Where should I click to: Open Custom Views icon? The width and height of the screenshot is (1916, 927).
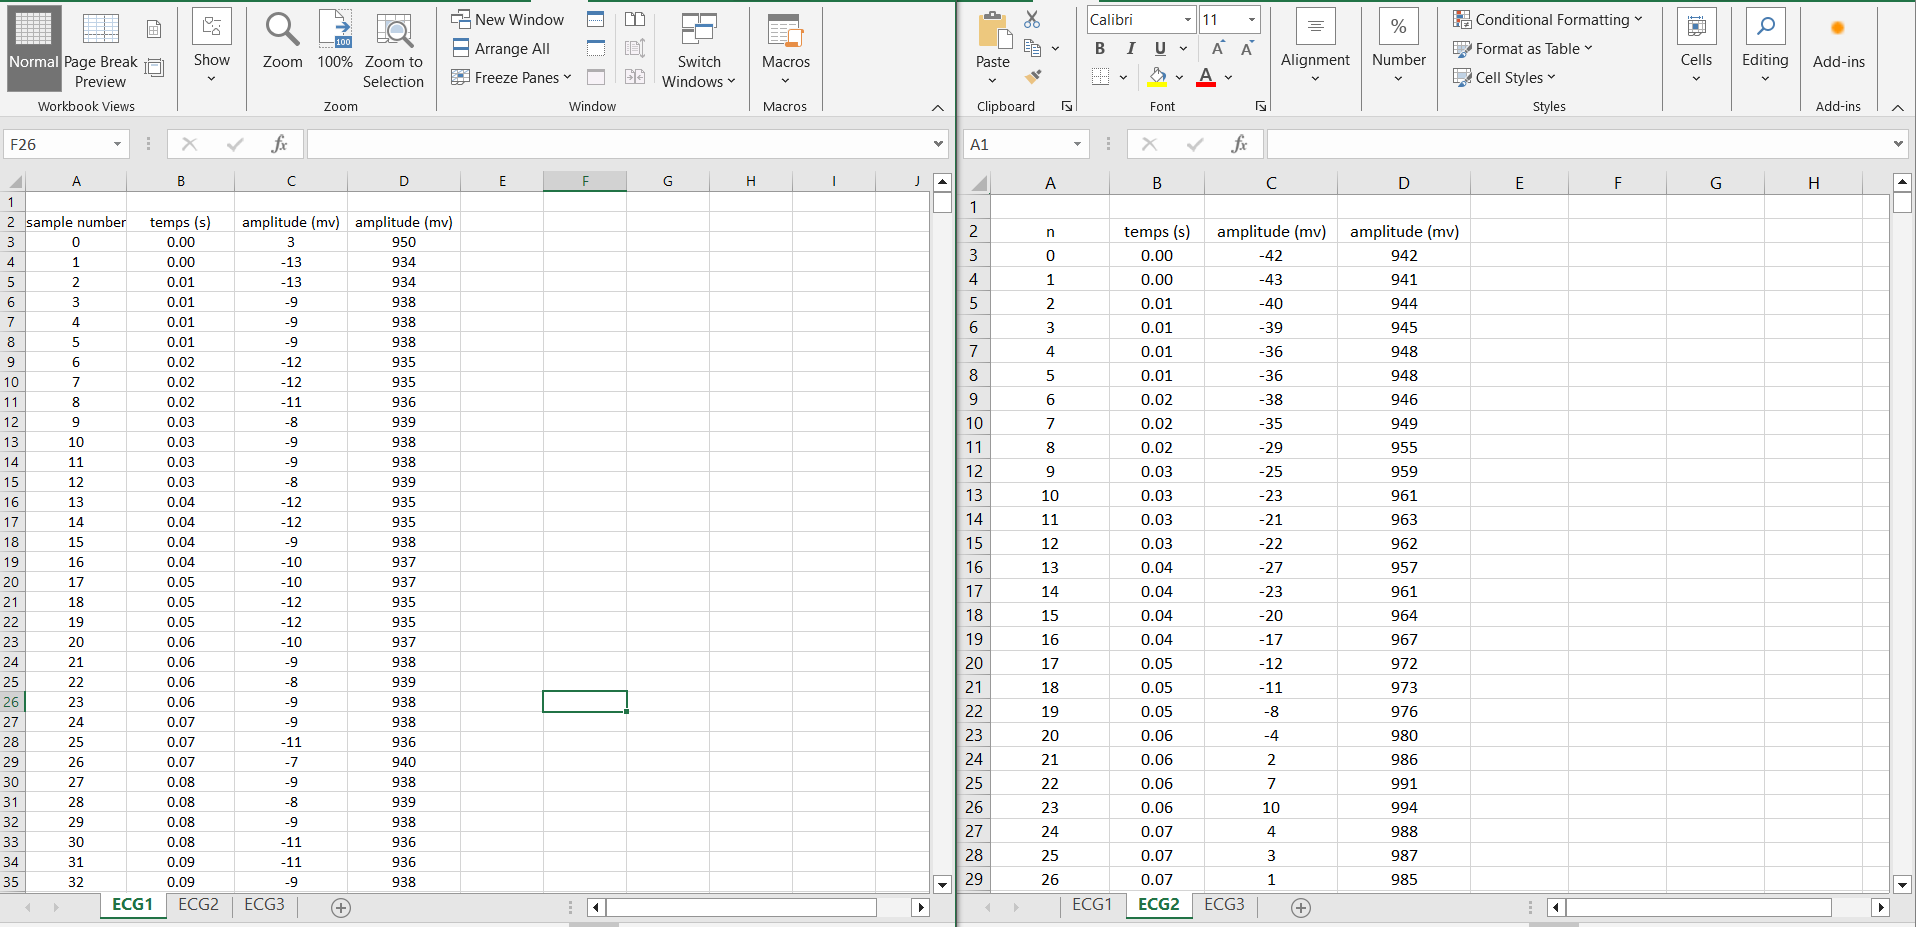[x=154, y=68]
